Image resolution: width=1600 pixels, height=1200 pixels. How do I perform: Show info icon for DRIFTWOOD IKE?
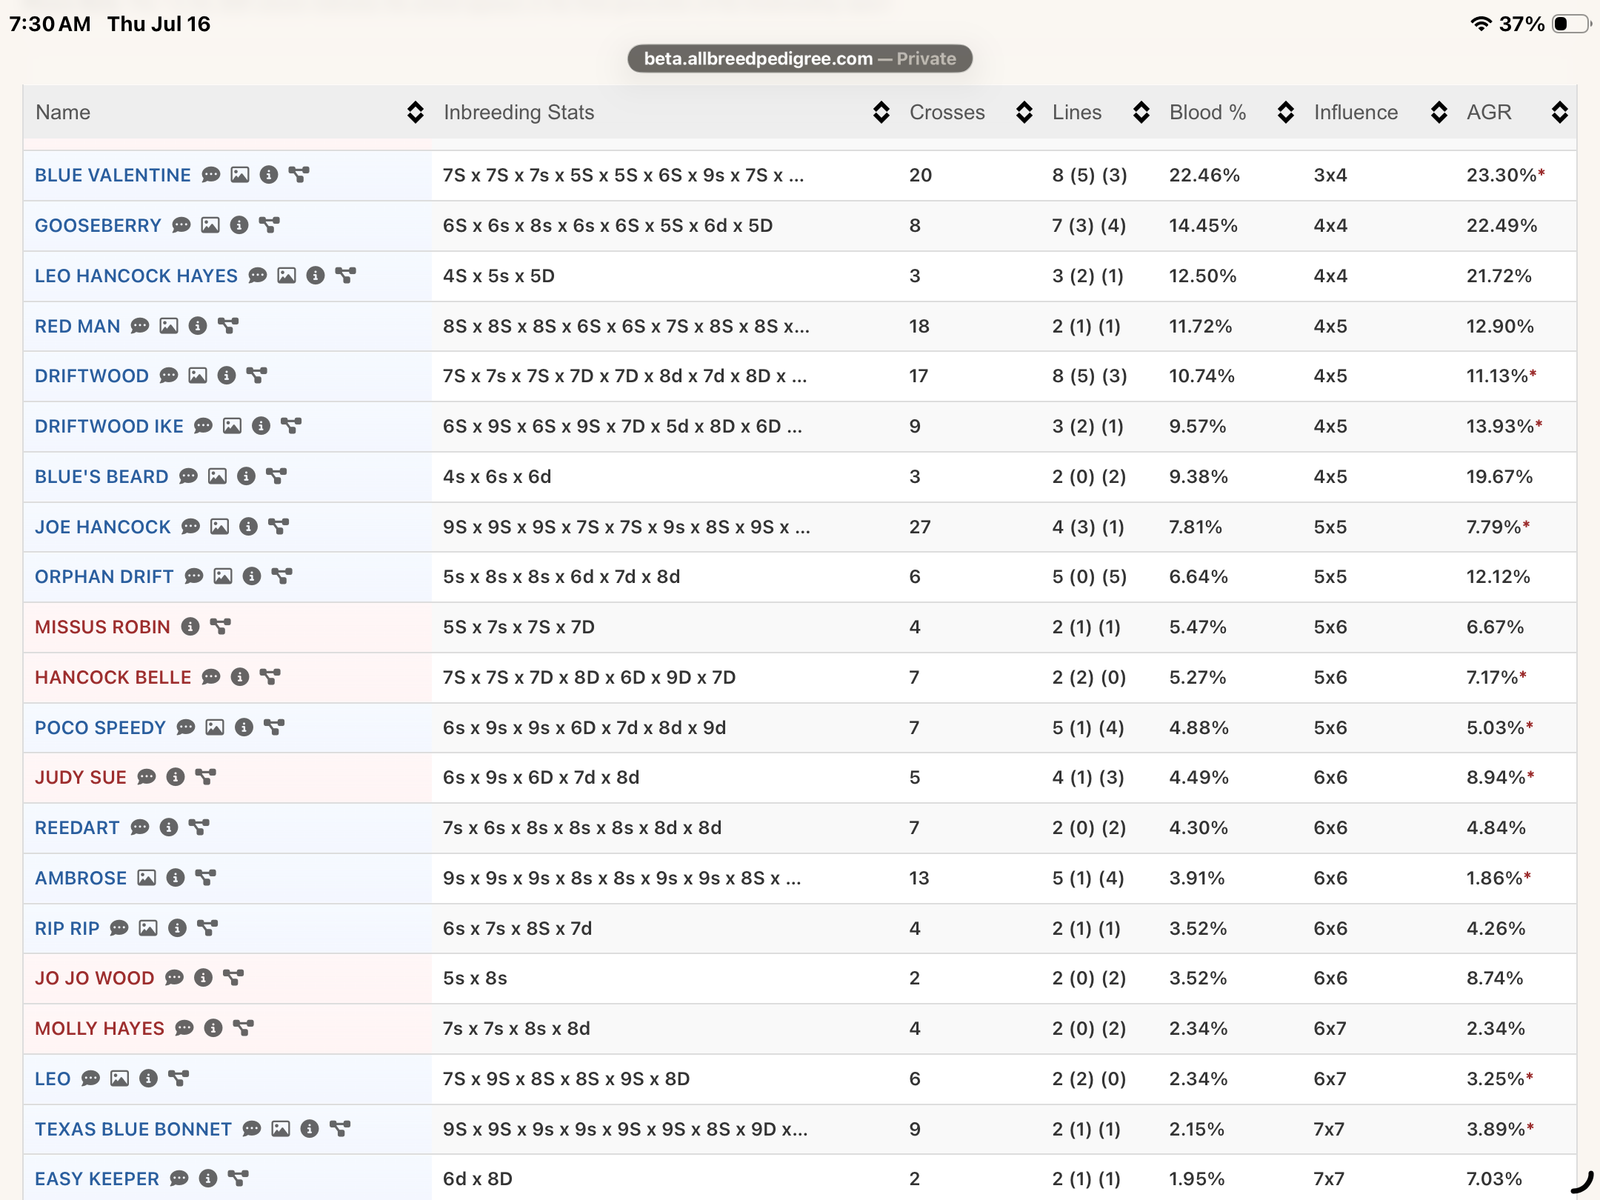point(261,426)
